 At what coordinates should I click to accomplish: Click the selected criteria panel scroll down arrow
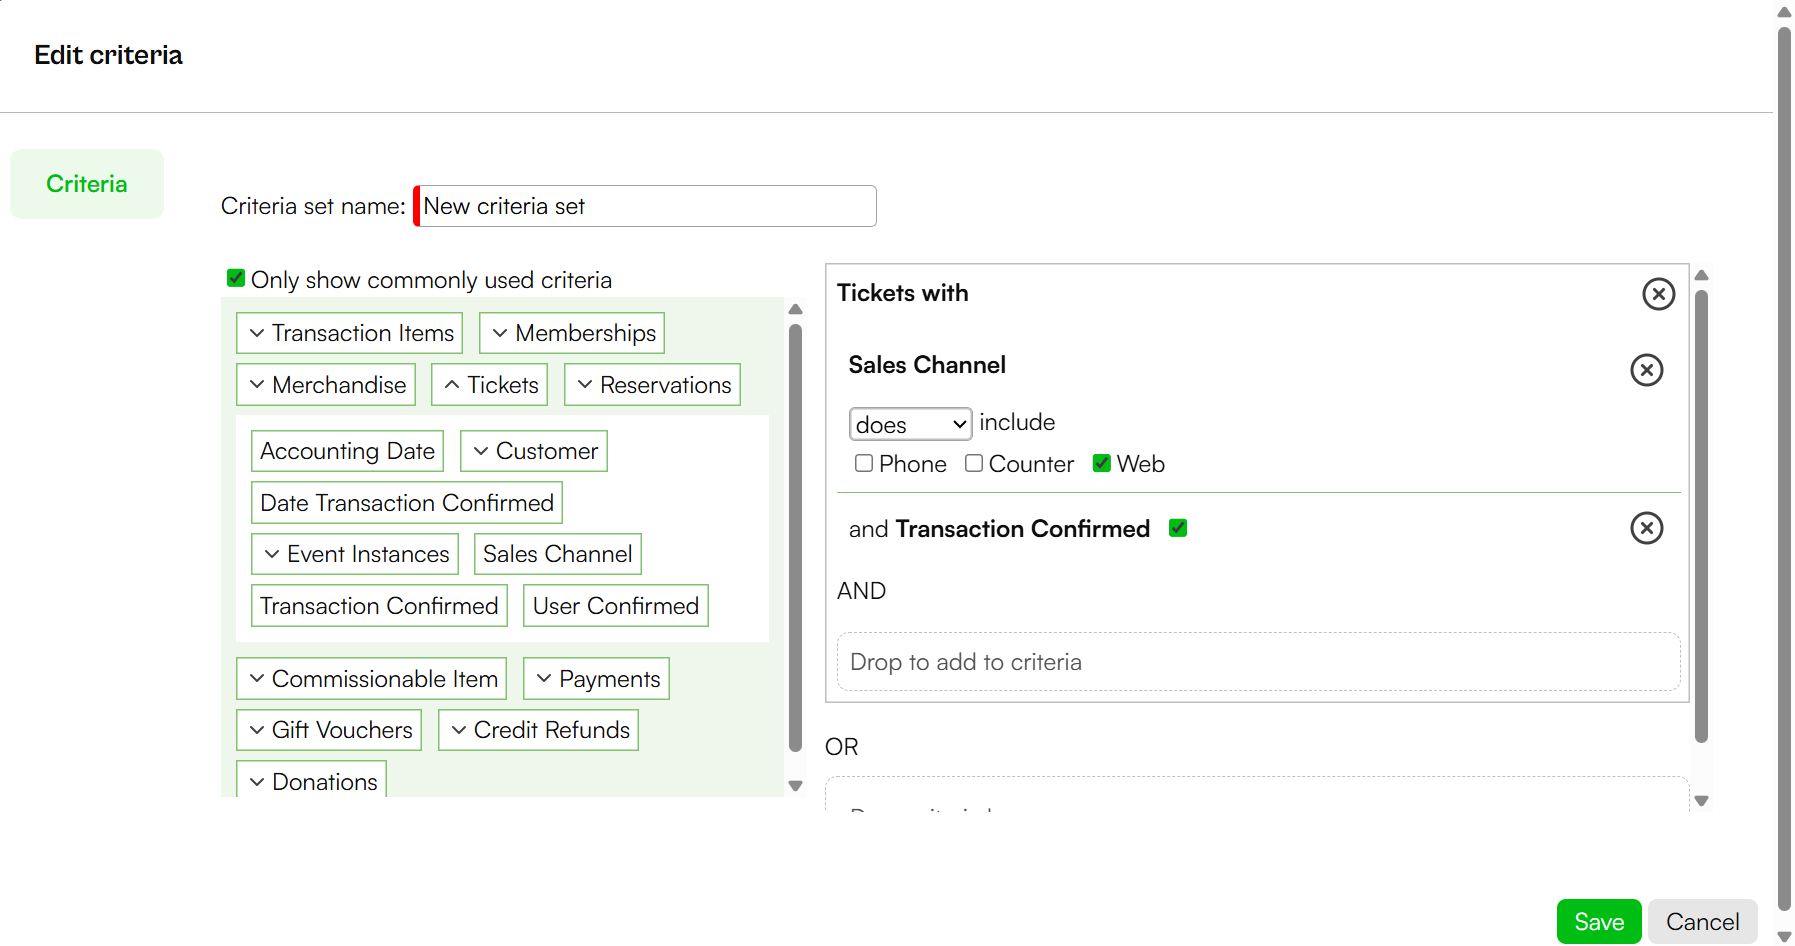pos(1702,801)
